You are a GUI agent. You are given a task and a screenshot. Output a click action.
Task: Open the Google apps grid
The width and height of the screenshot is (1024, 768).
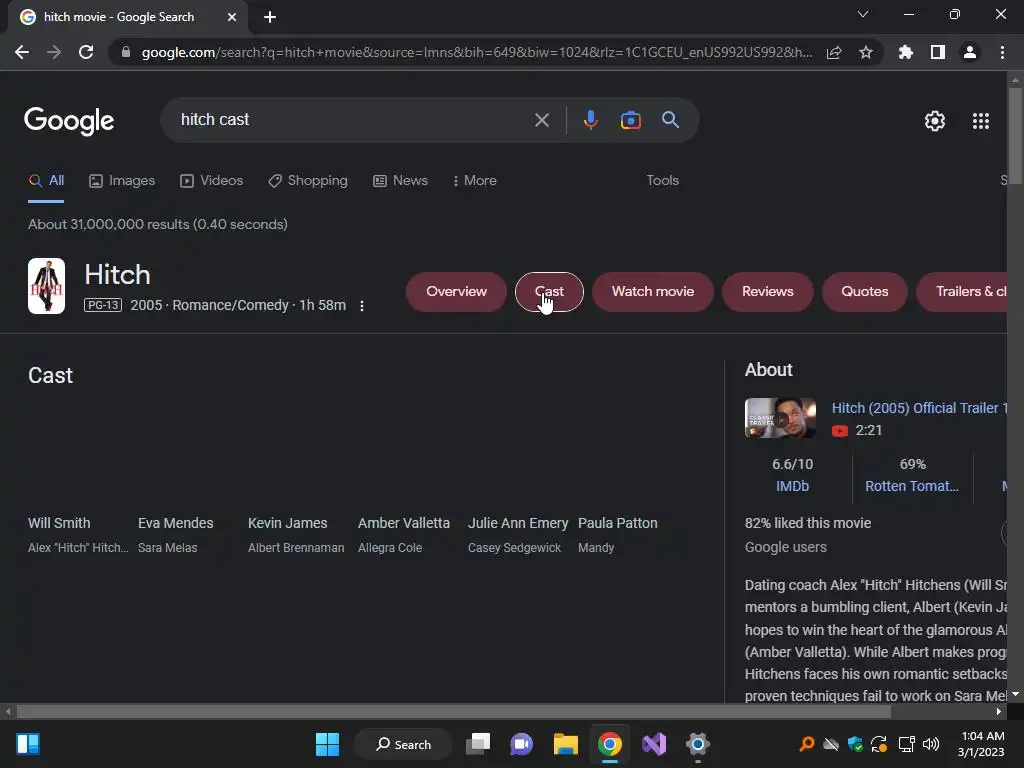(x=980, y=121)
